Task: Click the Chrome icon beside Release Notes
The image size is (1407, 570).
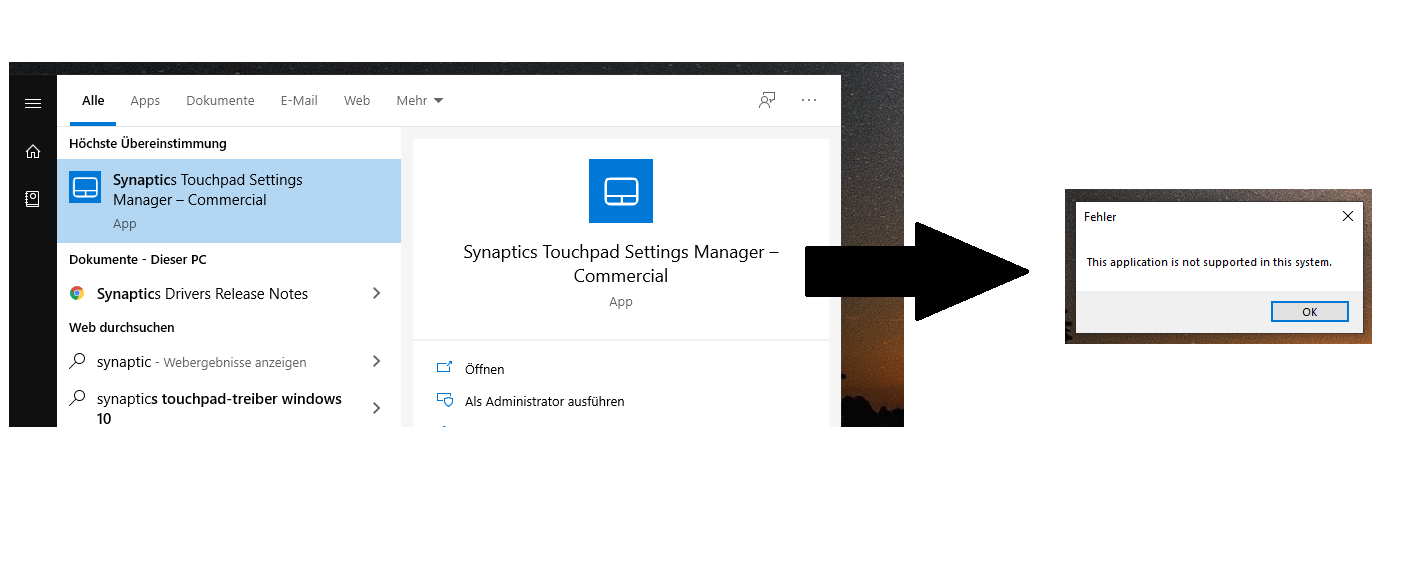Action: tap(77, 293)
